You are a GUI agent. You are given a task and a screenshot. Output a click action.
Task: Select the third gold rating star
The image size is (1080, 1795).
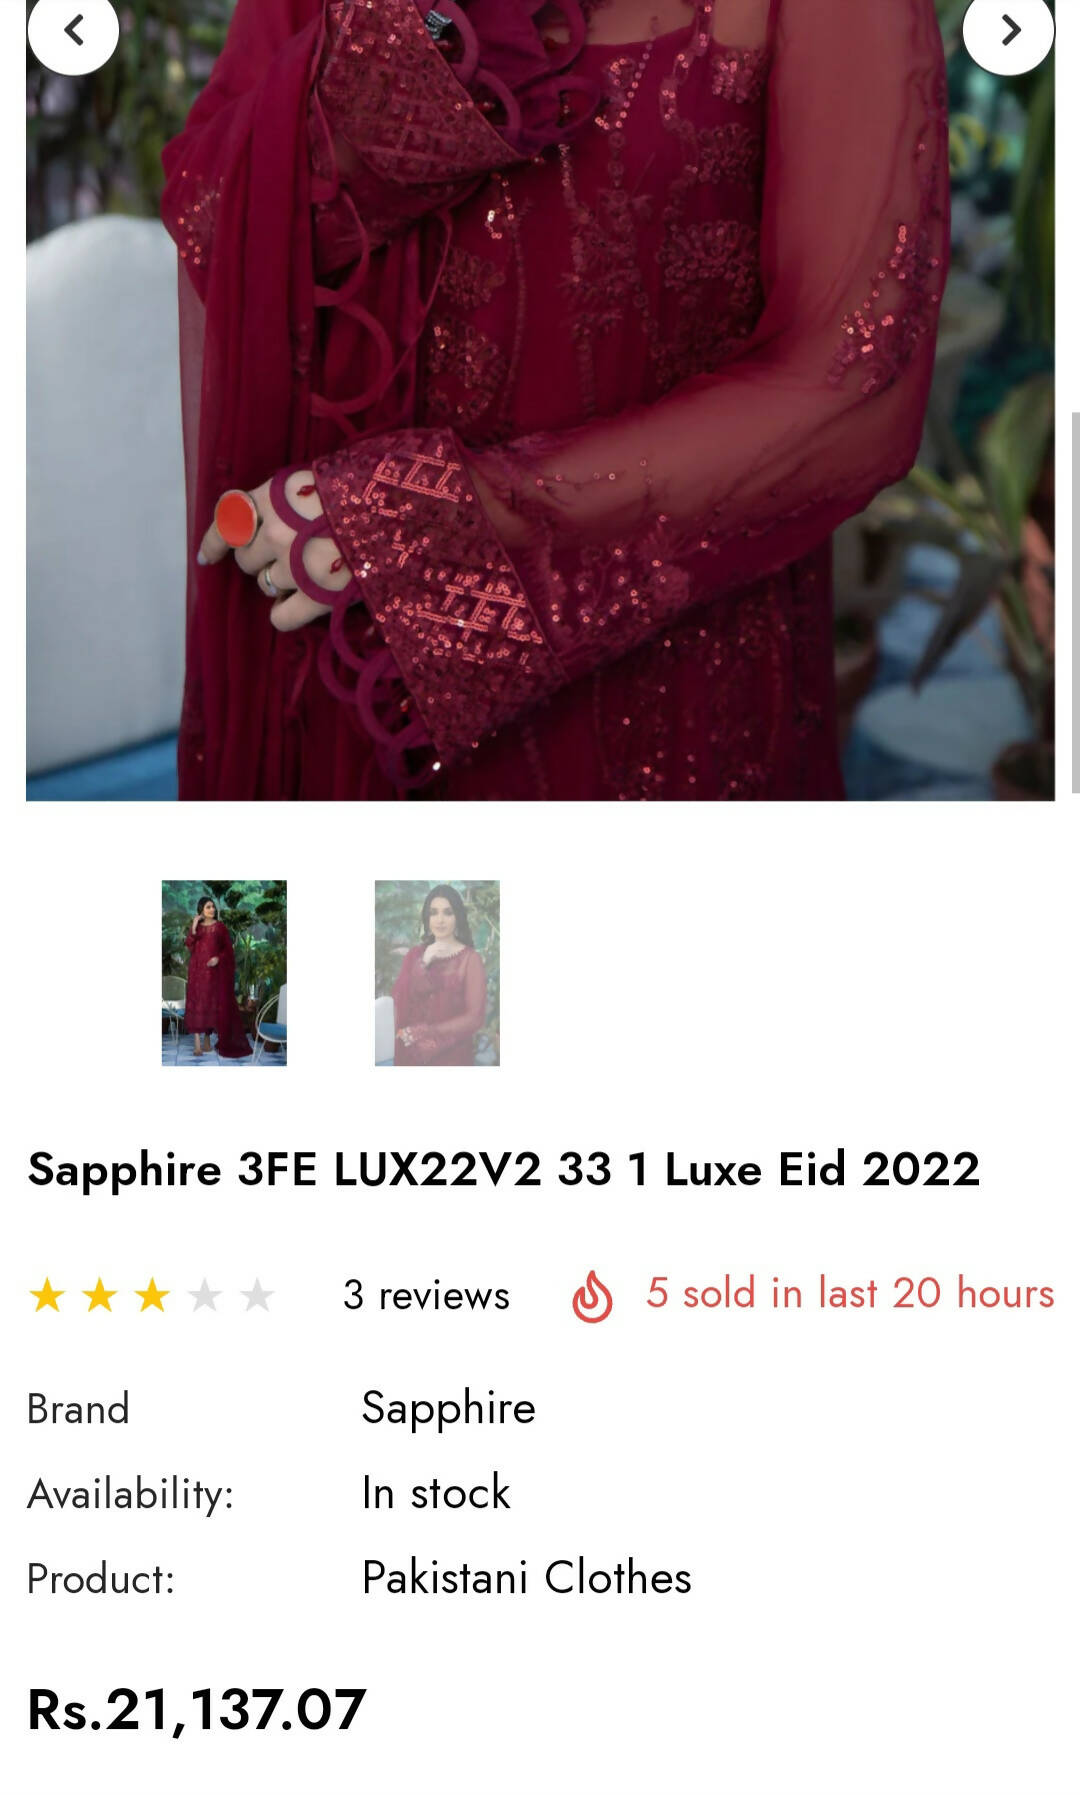tap(152, 1296)
